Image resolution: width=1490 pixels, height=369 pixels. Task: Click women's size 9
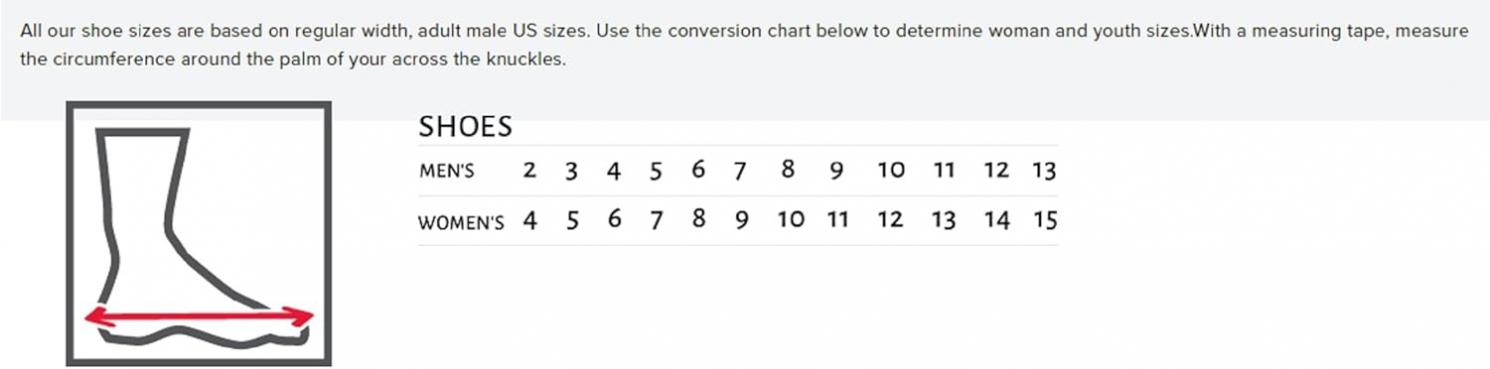pos(741,221)
